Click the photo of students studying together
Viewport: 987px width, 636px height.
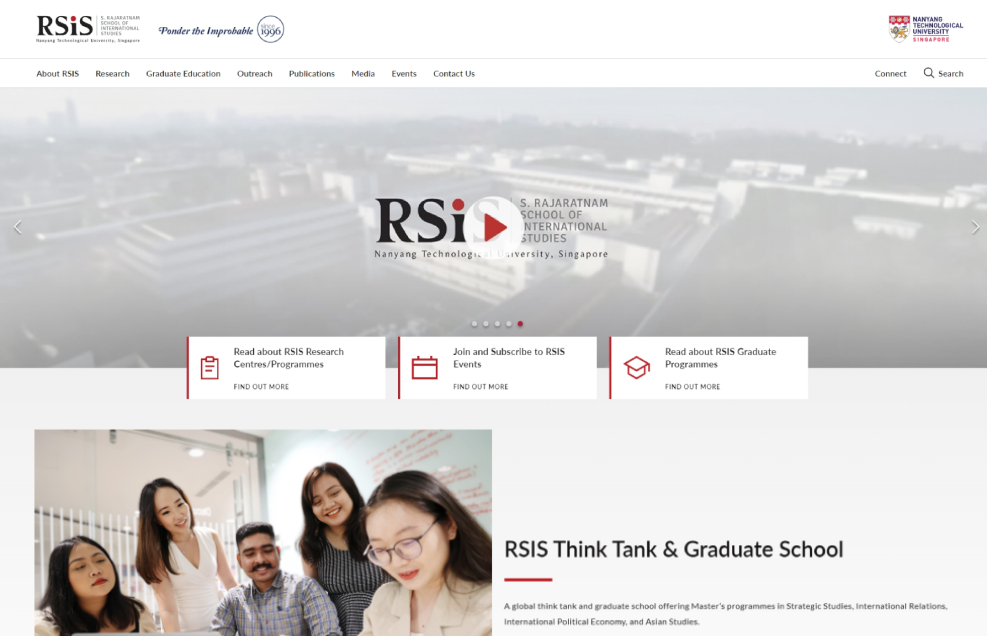(x=263, y=533)
